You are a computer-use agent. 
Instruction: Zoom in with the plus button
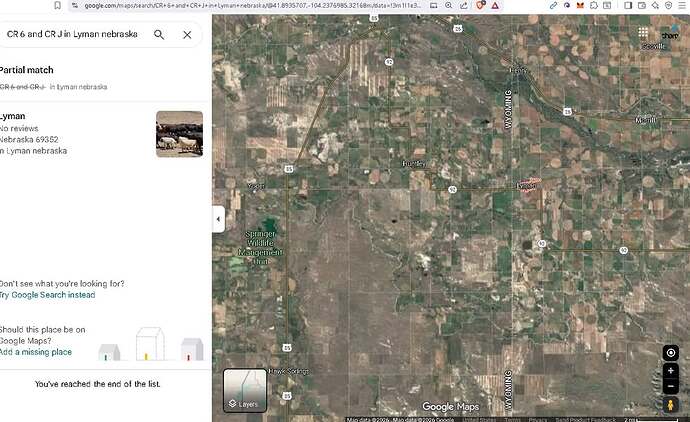(670, 371)
